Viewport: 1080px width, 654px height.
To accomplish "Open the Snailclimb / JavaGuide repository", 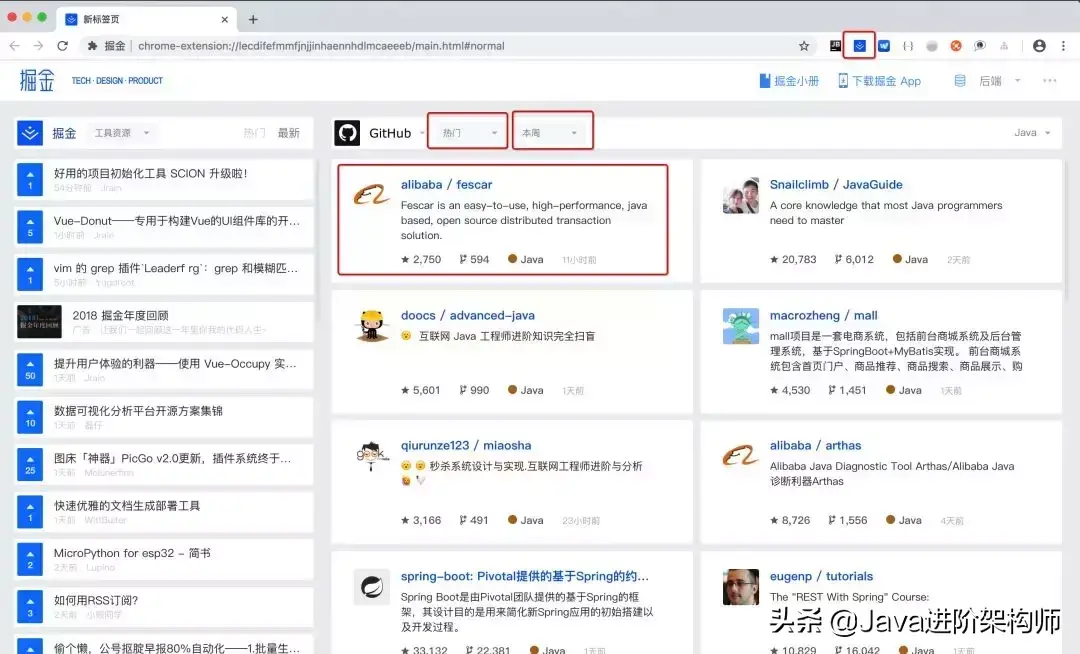I will (x=835, y=184).
